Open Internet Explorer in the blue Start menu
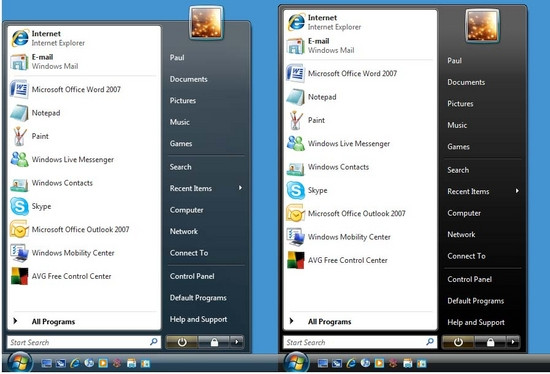The image size is (550, 374). pos(84,38)
